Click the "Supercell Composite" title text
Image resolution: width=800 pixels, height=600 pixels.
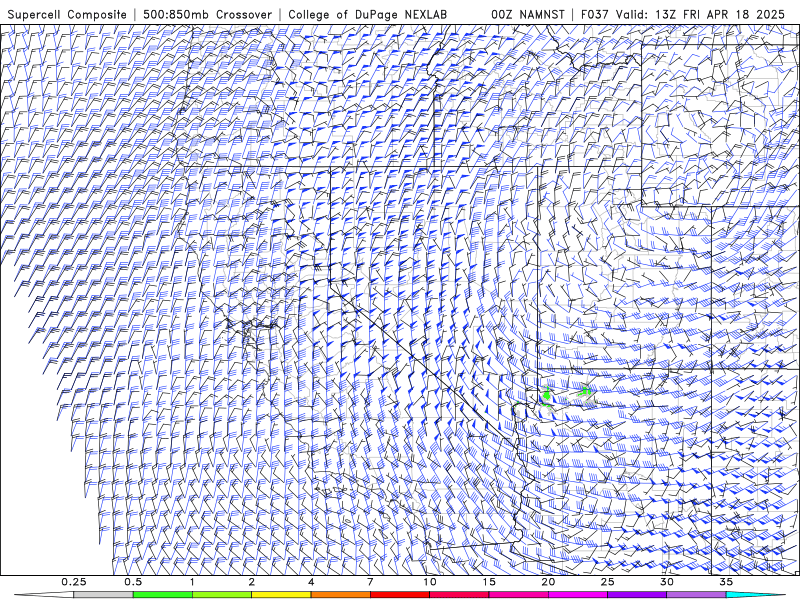tap(67, 15)
